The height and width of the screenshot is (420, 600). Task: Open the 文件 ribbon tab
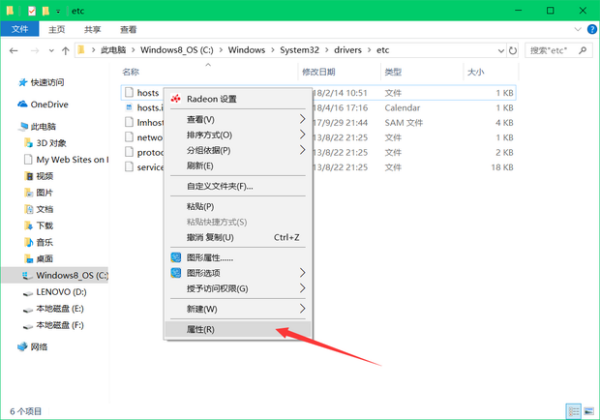19,30
